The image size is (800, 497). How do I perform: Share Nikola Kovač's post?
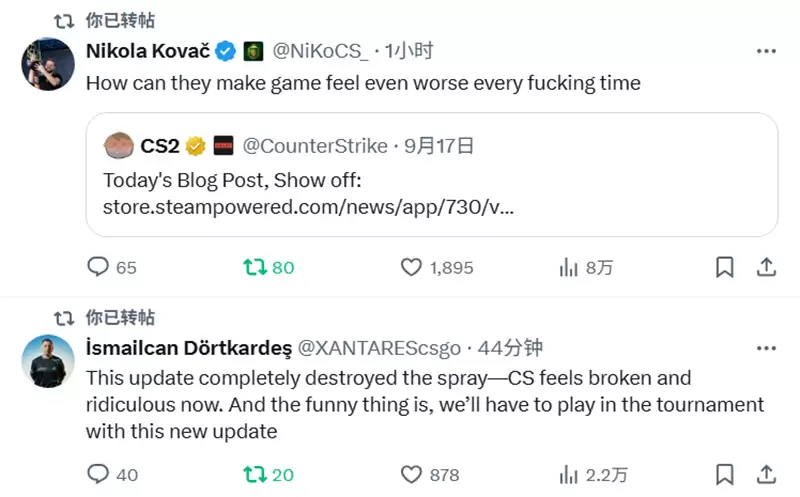pos(766,267)
